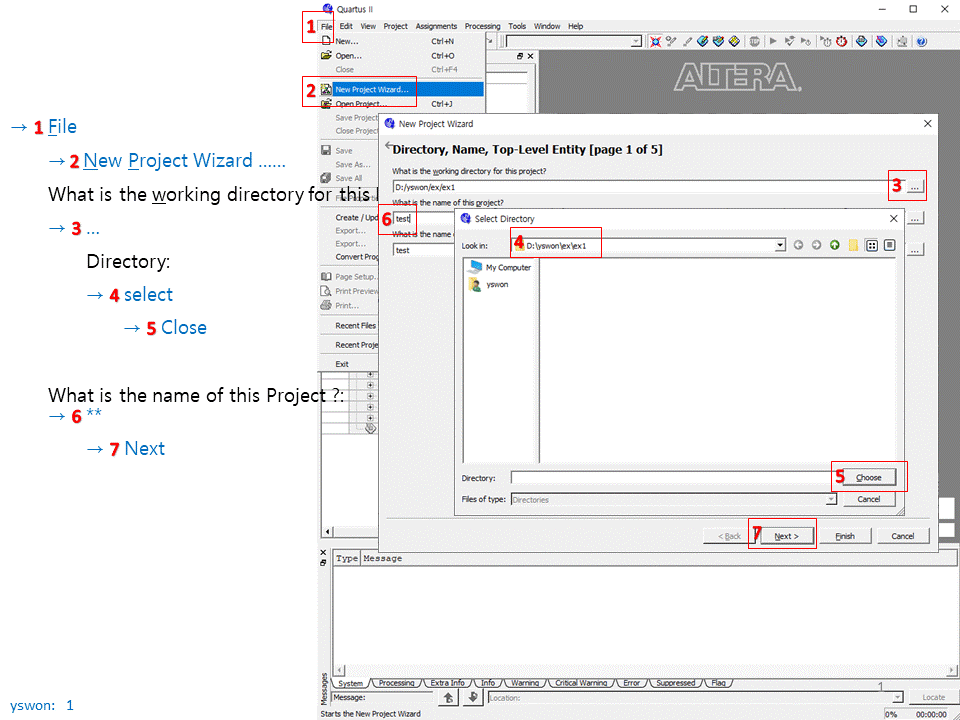Click the red stopwatch toolbar icon

pyautogui.click(x=842, y=42)
